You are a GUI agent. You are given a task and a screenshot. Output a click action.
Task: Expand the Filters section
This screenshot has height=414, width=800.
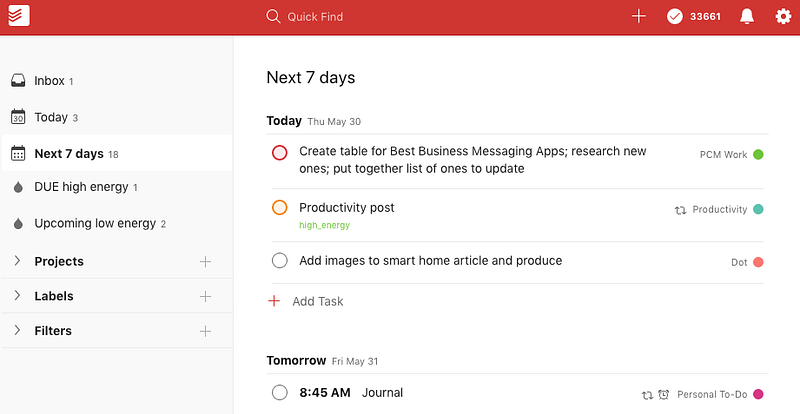(17, 331)
